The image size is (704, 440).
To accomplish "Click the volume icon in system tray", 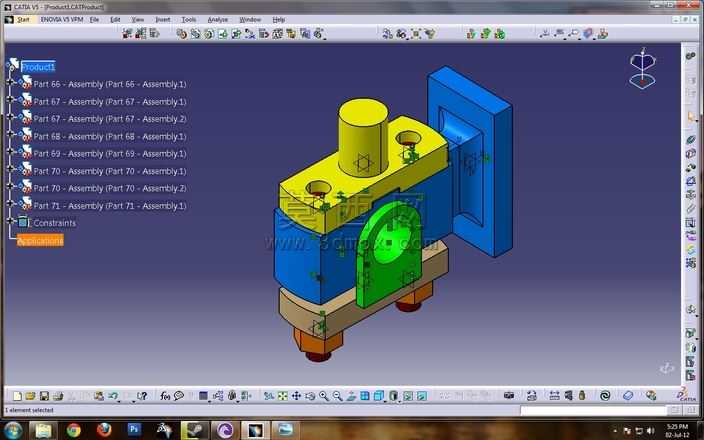I will 651,431.
